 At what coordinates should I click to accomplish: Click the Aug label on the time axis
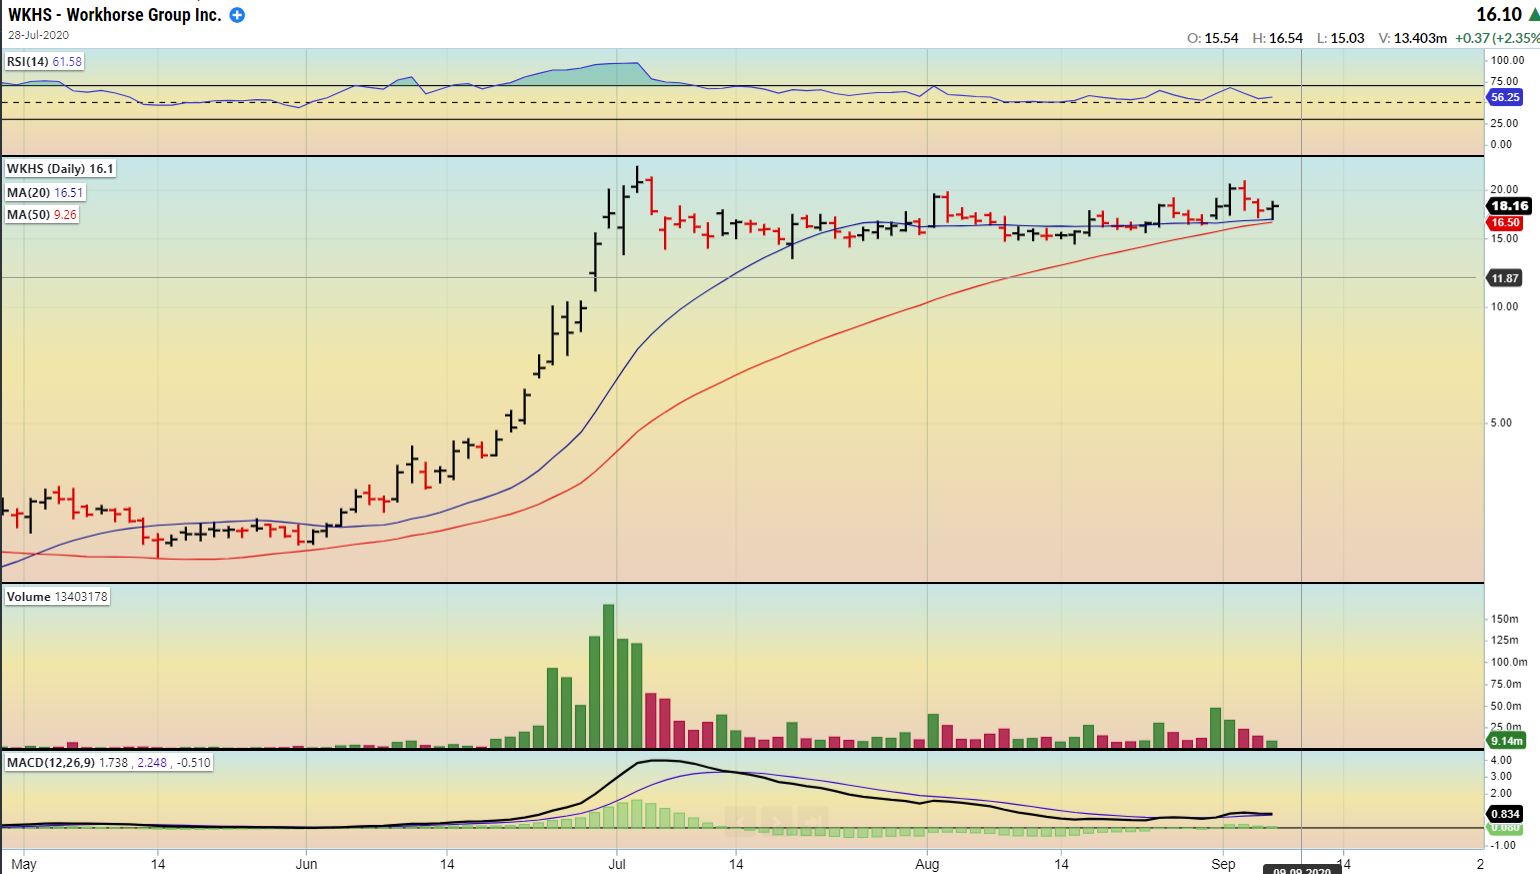tap(927, 864)
